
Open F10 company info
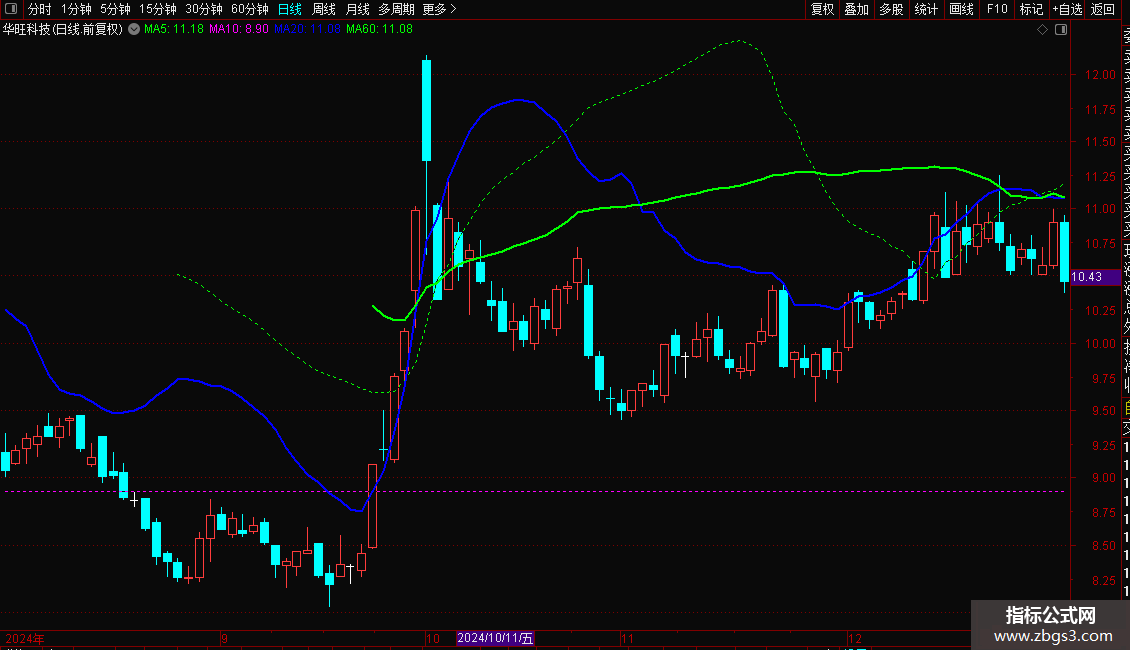coord(997,9)
